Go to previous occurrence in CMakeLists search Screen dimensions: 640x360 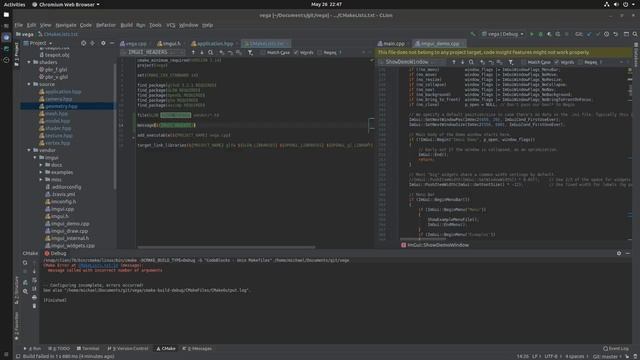coord(193,53)
